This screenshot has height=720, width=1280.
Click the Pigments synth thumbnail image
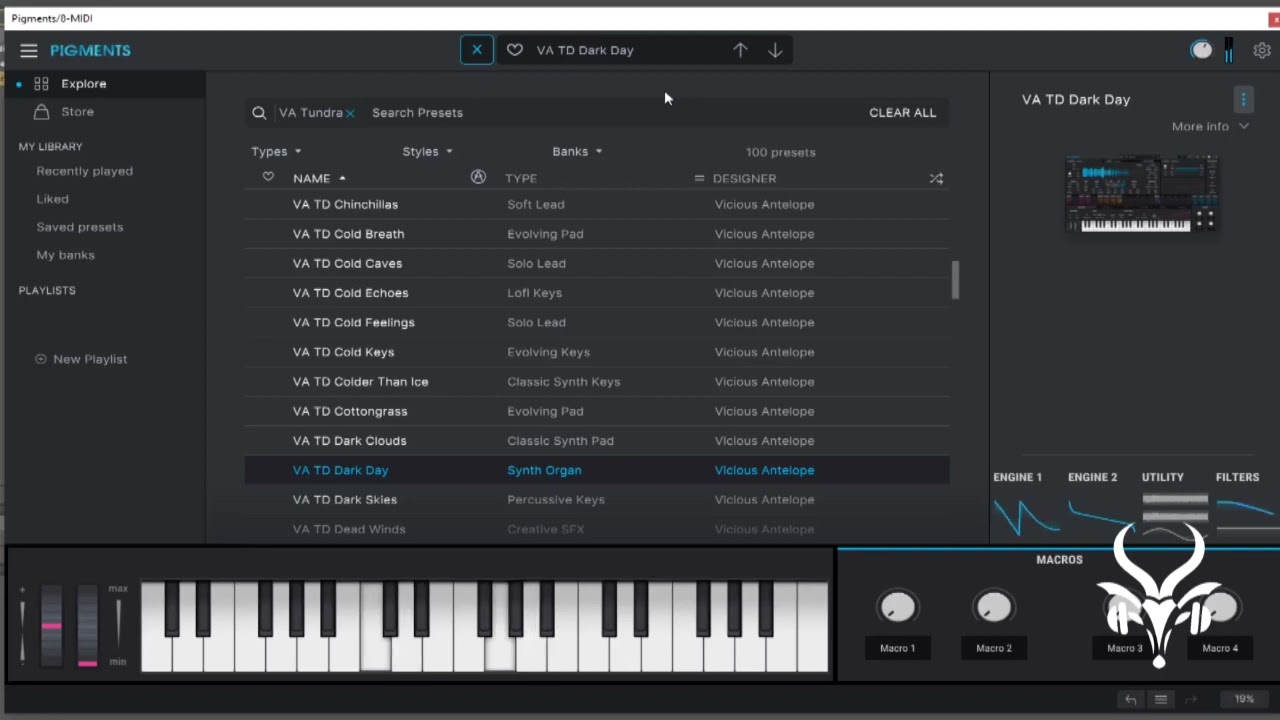[1141, 194]
